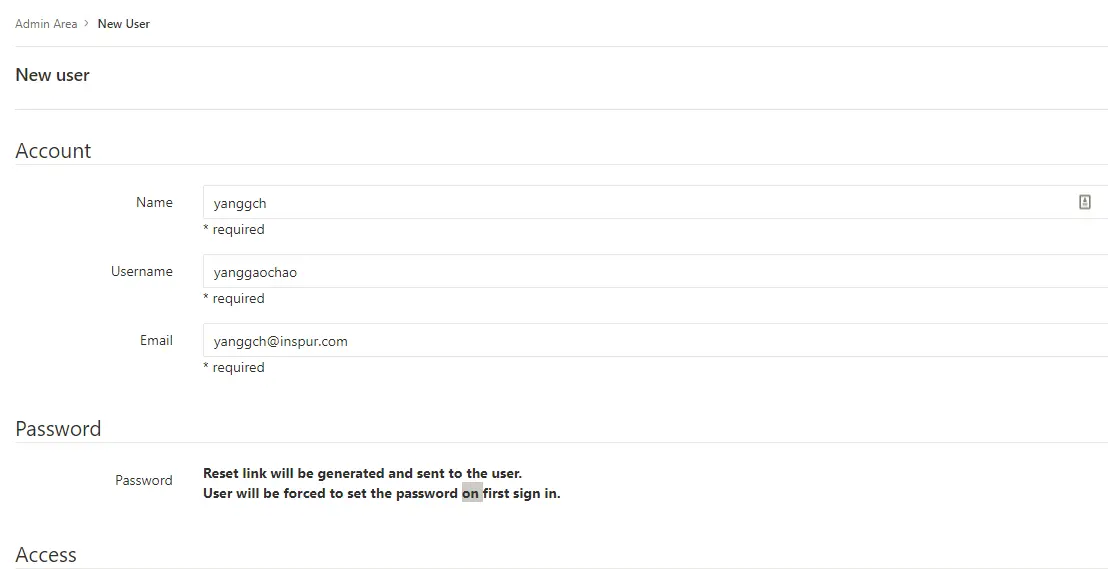
Task: Click the required hint under Email field
Action: [234, 367]
